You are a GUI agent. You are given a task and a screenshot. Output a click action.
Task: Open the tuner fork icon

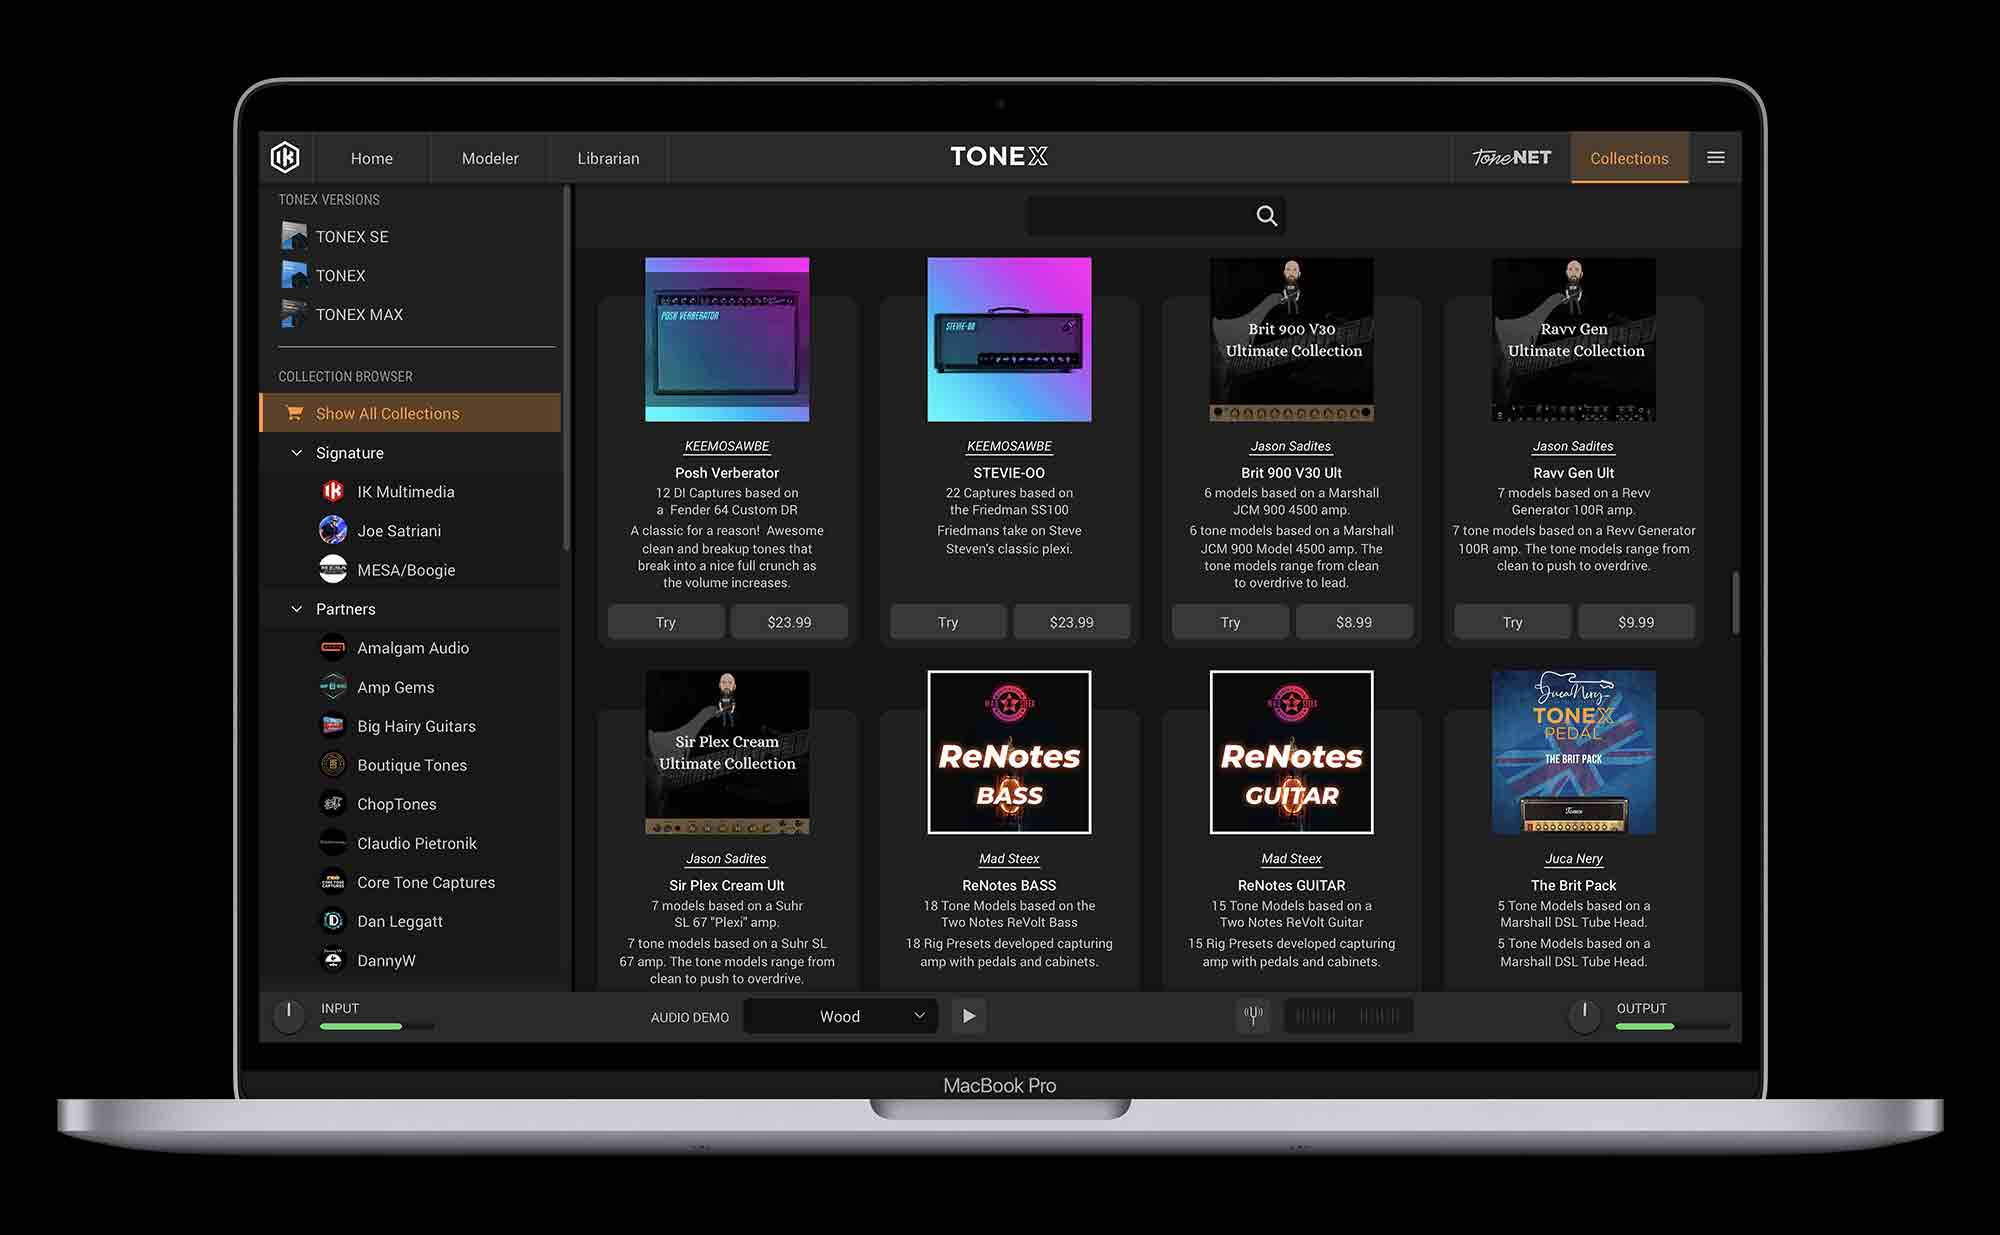[x=1253, y=1016]
